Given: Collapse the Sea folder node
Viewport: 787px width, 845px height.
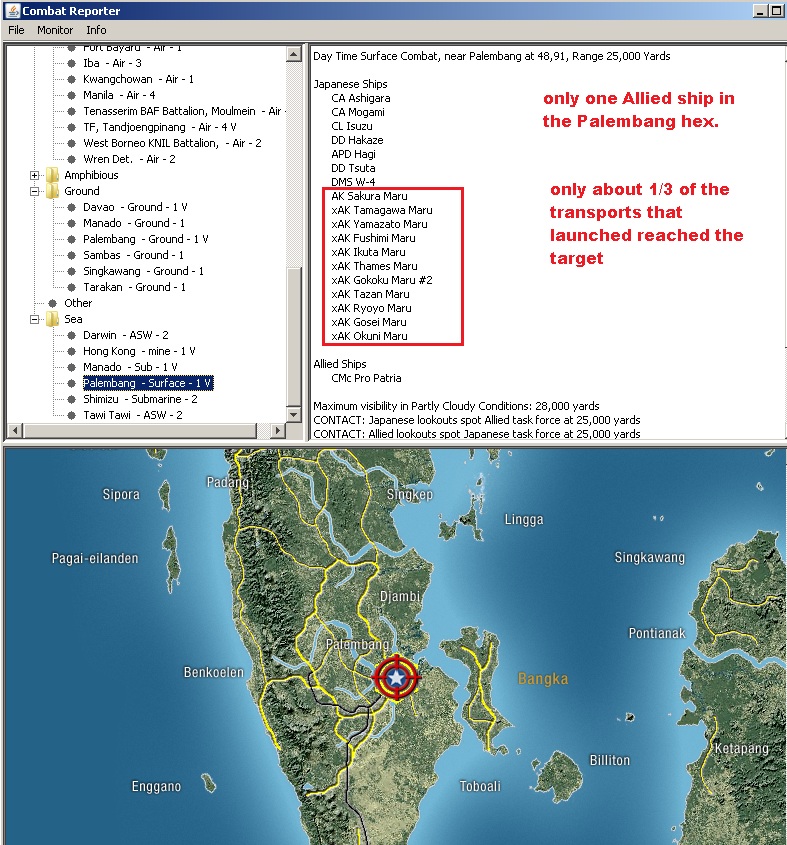Looking at the screenshot, I should coord(34,319).
